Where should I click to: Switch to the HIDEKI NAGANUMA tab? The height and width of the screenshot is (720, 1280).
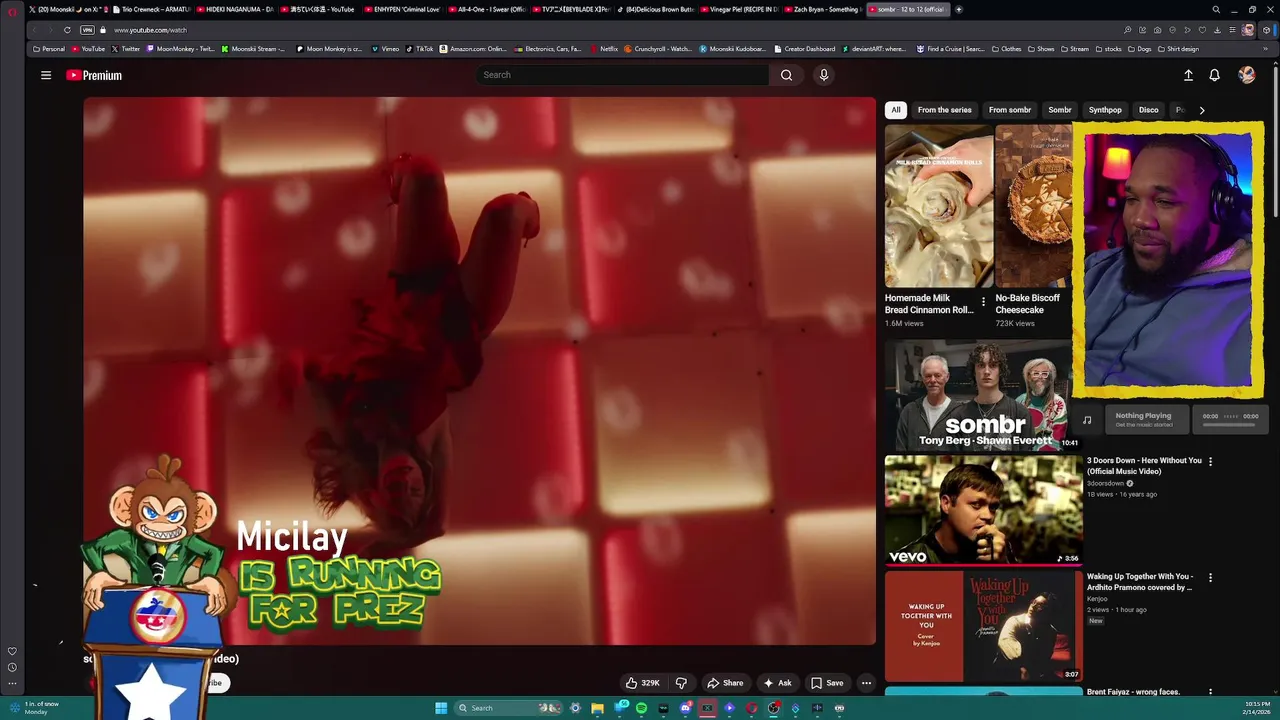tap(233, 9)
